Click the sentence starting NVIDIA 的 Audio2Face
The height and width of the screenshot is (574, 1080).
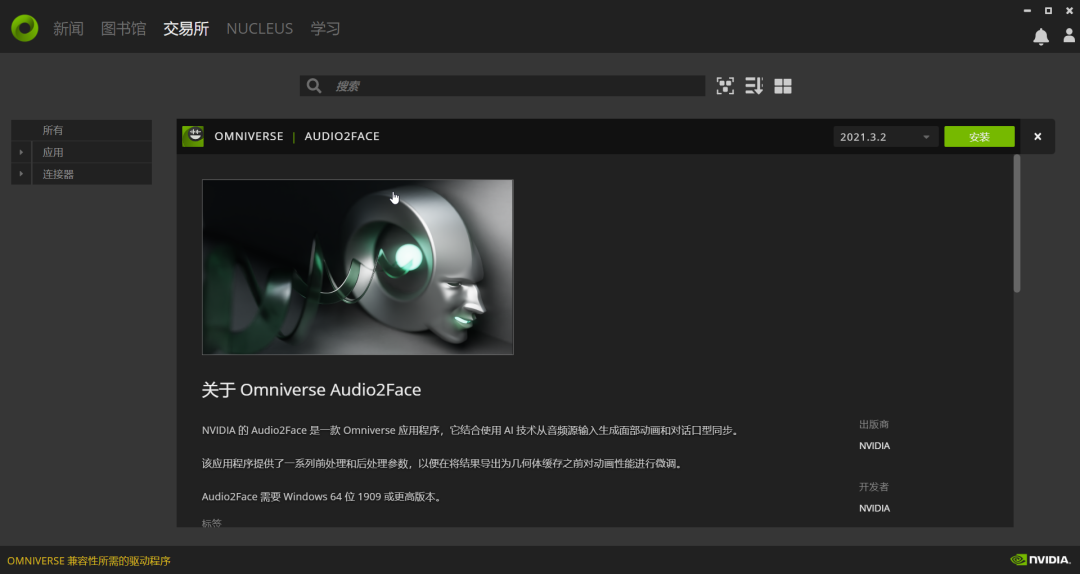tap(471, 431)
